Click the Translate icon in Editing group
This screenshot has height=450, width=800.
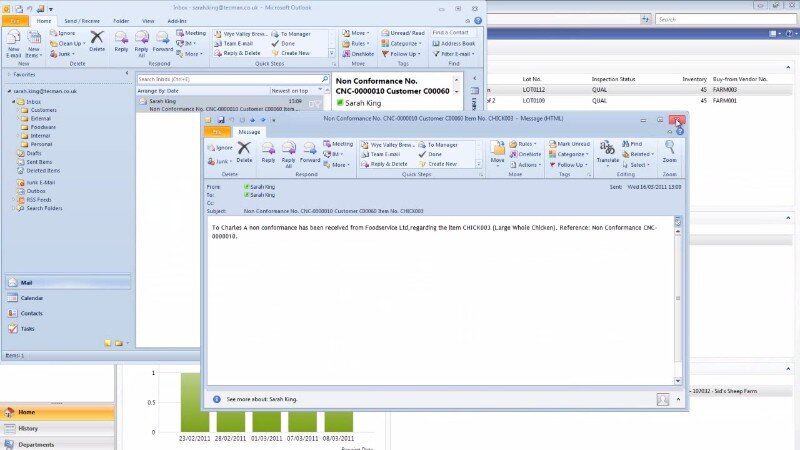coord(606,151)
